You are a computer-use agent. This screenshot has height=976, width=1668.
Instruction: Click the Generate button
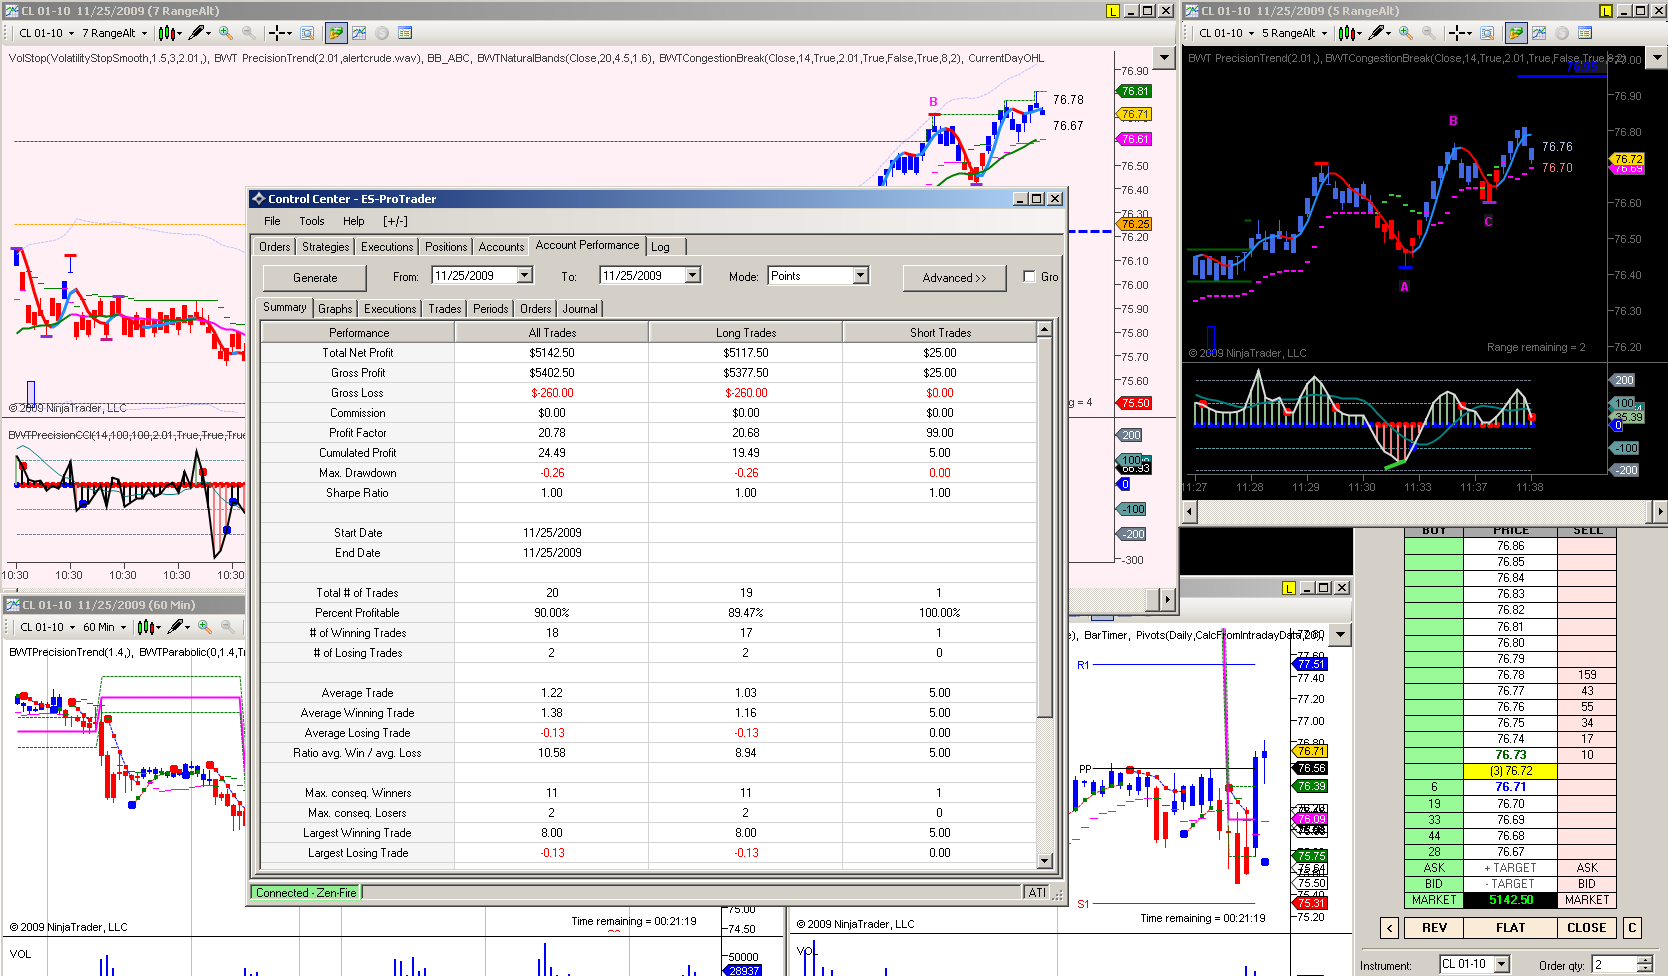(x=315, y=278)
